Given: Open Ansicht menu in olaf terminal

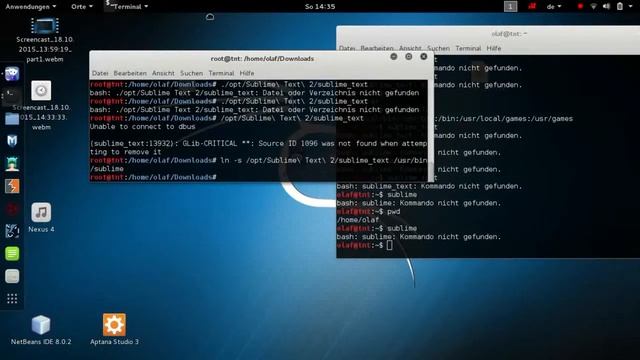Looking at the screenshot, I should (410, 48).
